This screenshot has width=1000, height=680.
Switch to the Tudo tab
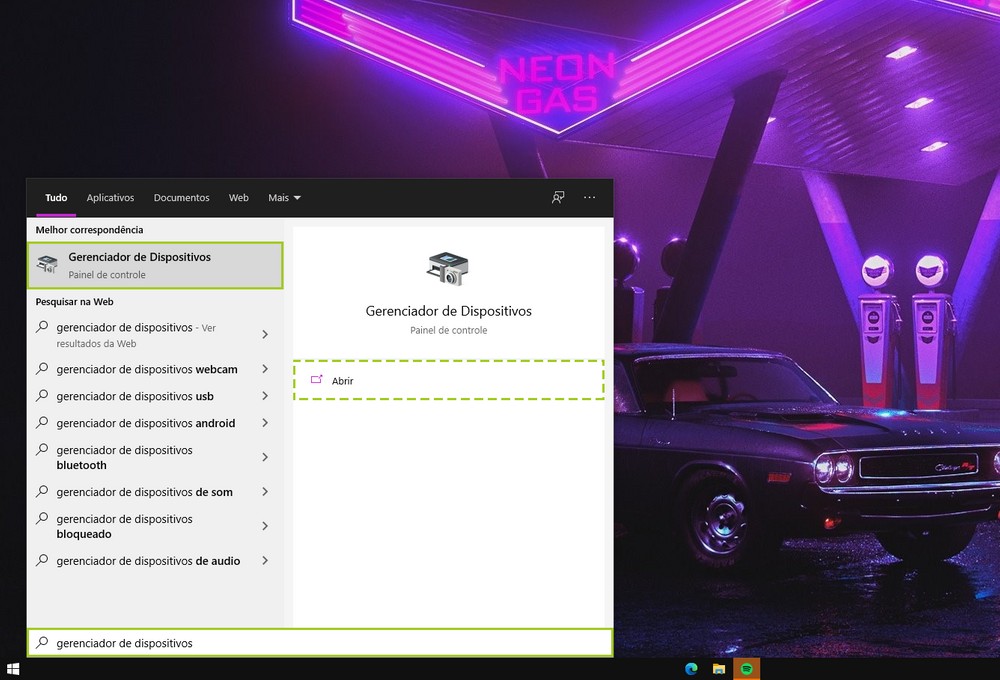point(56,198)
